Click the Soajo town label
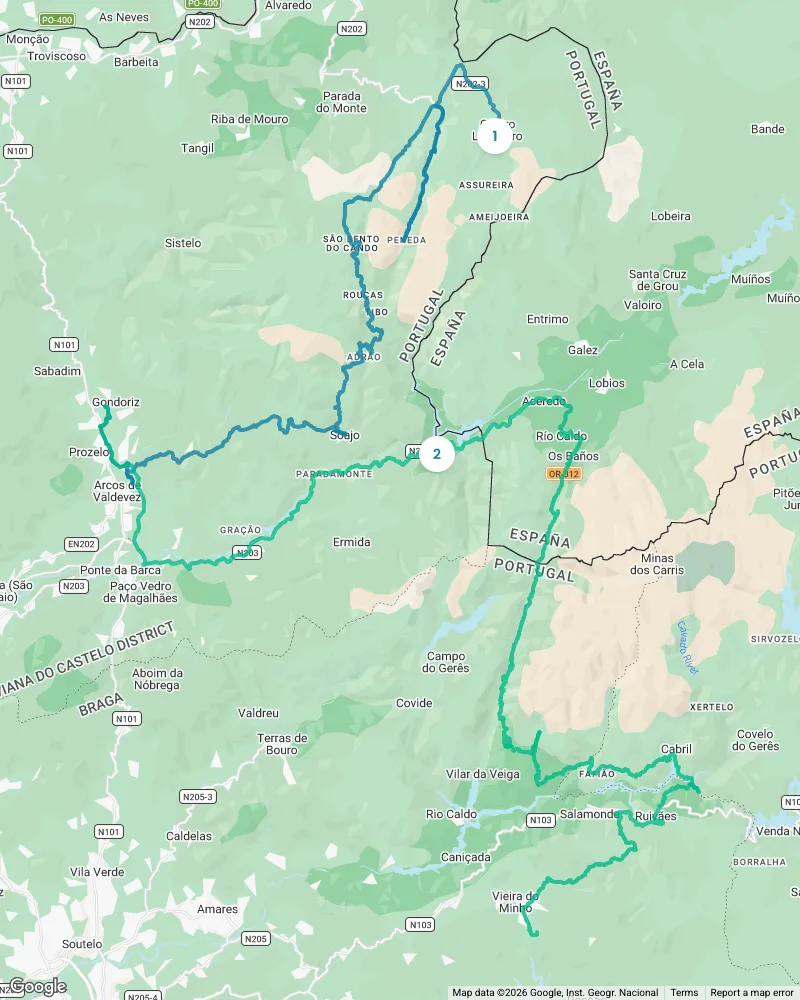800x1000 pixels. pyautogui.click(x=345, y=436)
